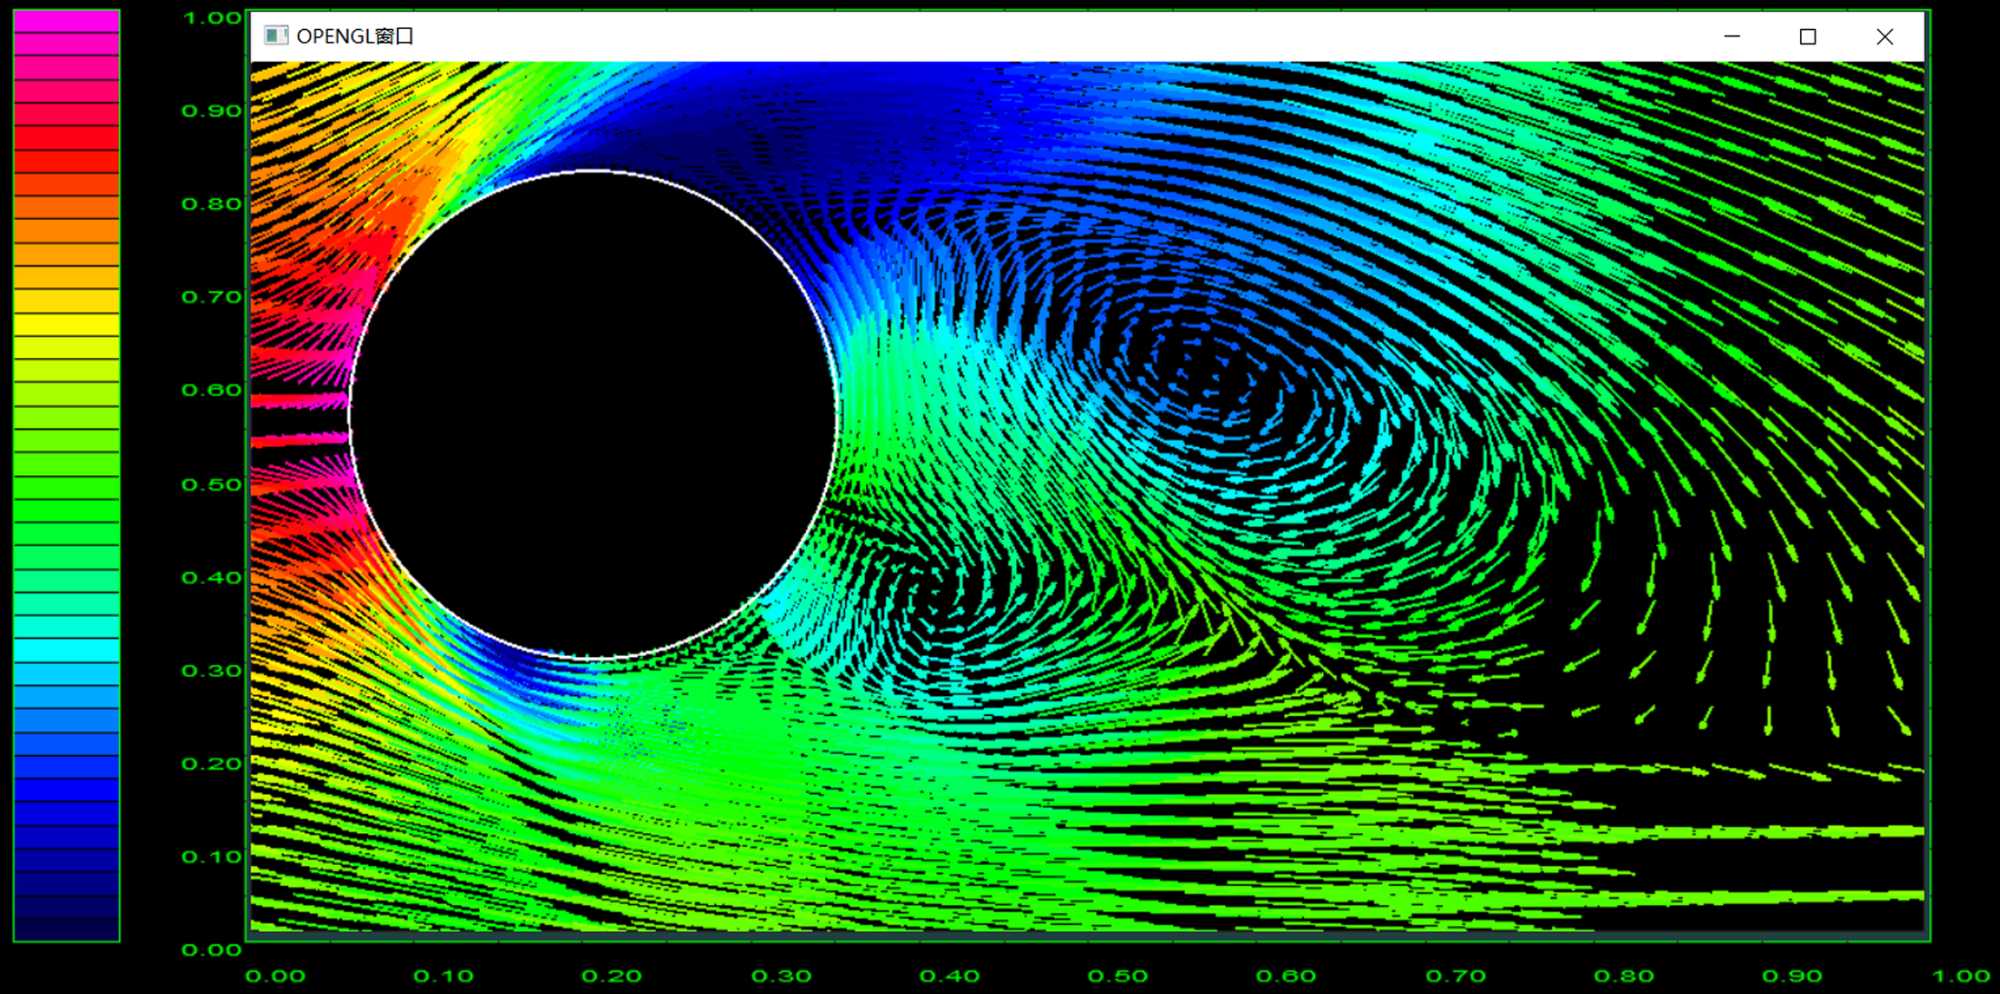This screenshot has height=994, width=2000.
Task: Select the 1.00 tick label on the vertical axis
Action: [x=211, y=18]
